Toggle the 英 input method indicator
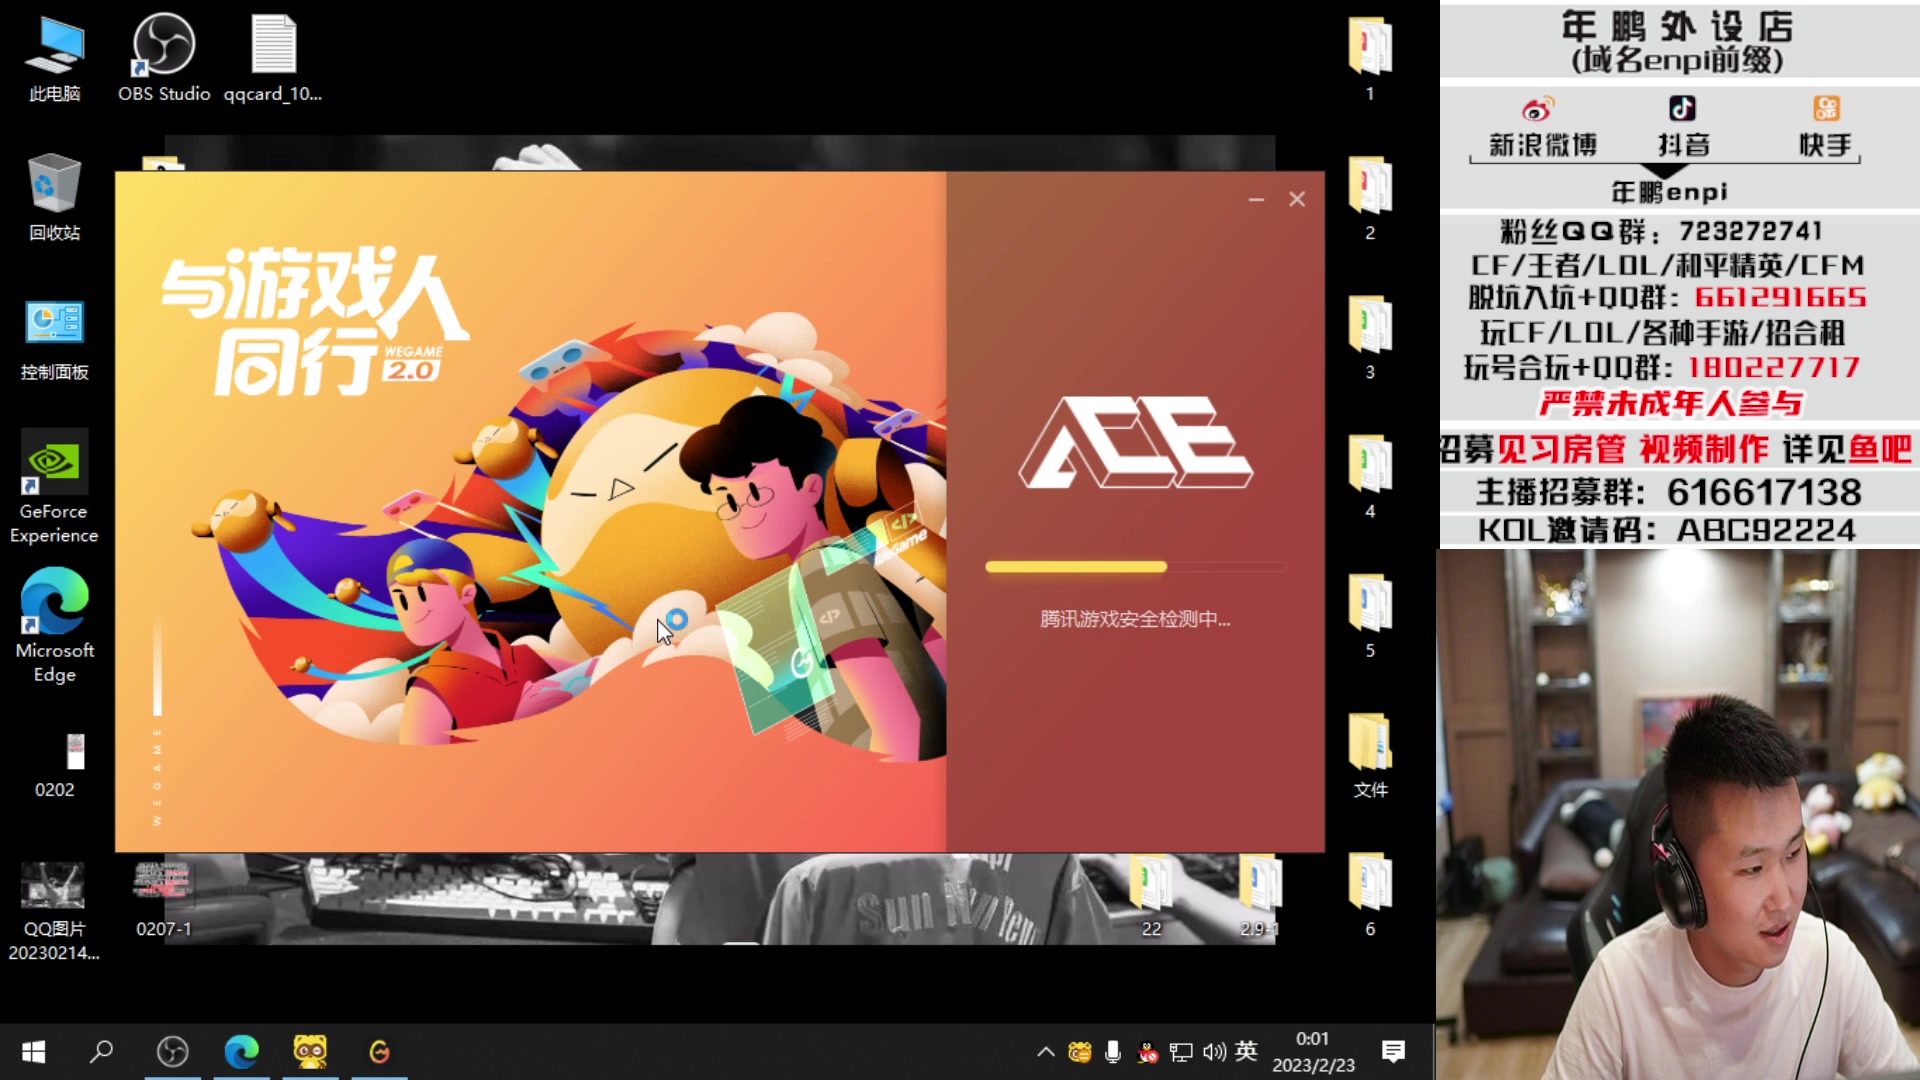The image size is (1920, 1080). coord(1246,1051)
